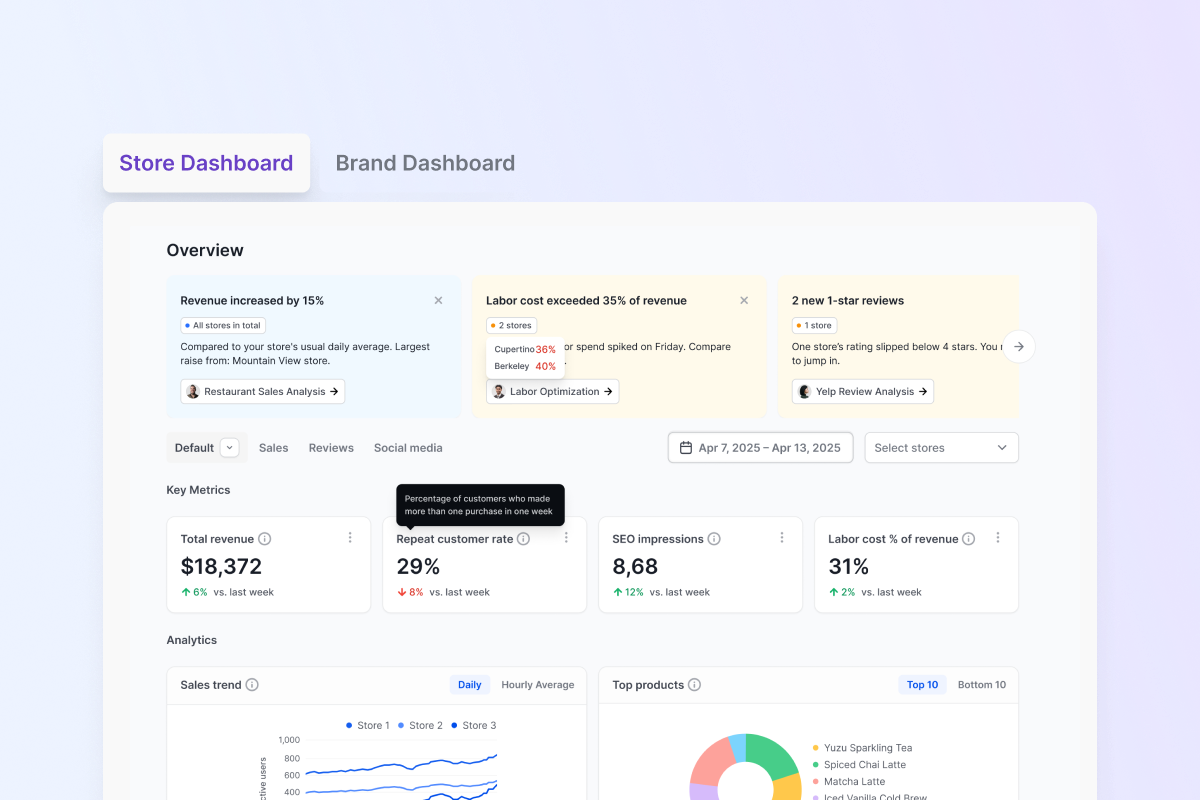Open SEO impressions card options menu
1200x800 pixels.
(x=782, y=538)
